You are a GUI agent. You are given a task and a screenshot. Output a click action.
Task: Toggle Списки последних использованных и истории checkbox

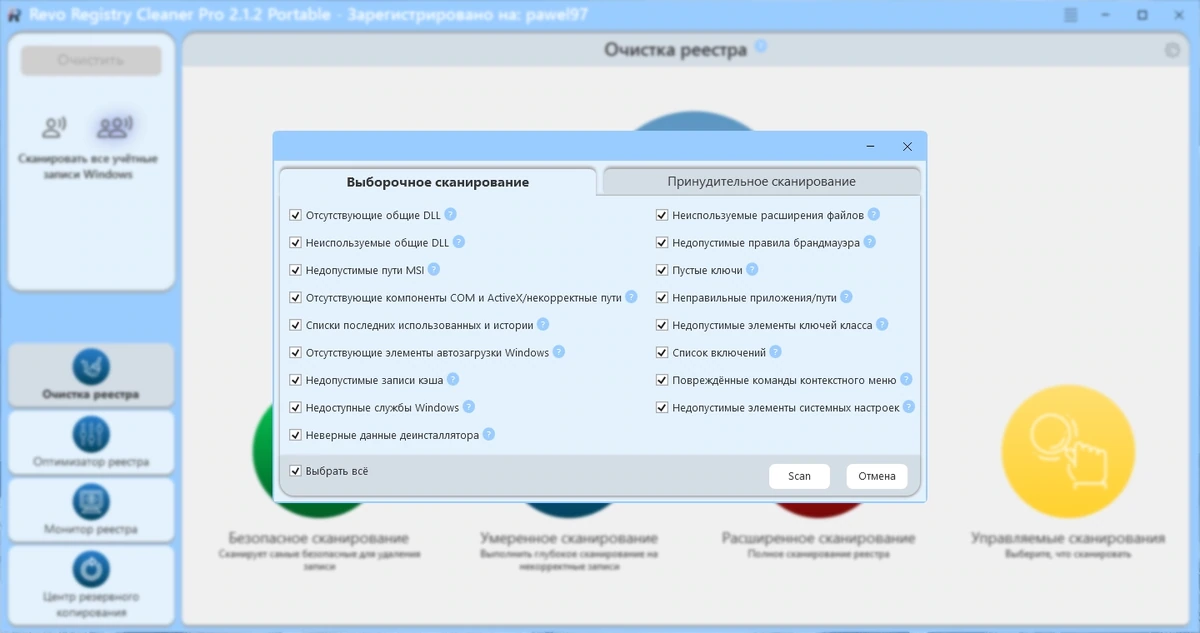[x=295, y=325]
